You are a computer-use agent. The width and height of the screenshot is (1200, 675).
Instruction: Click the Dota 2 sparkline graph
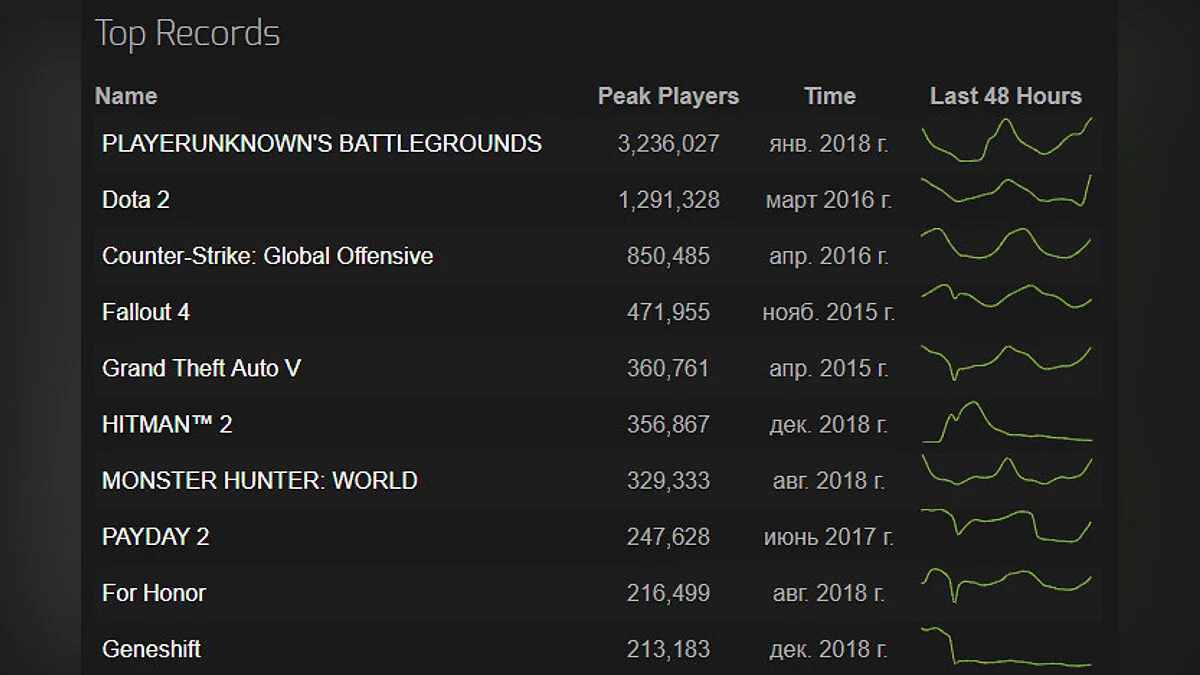point(1006,192)
